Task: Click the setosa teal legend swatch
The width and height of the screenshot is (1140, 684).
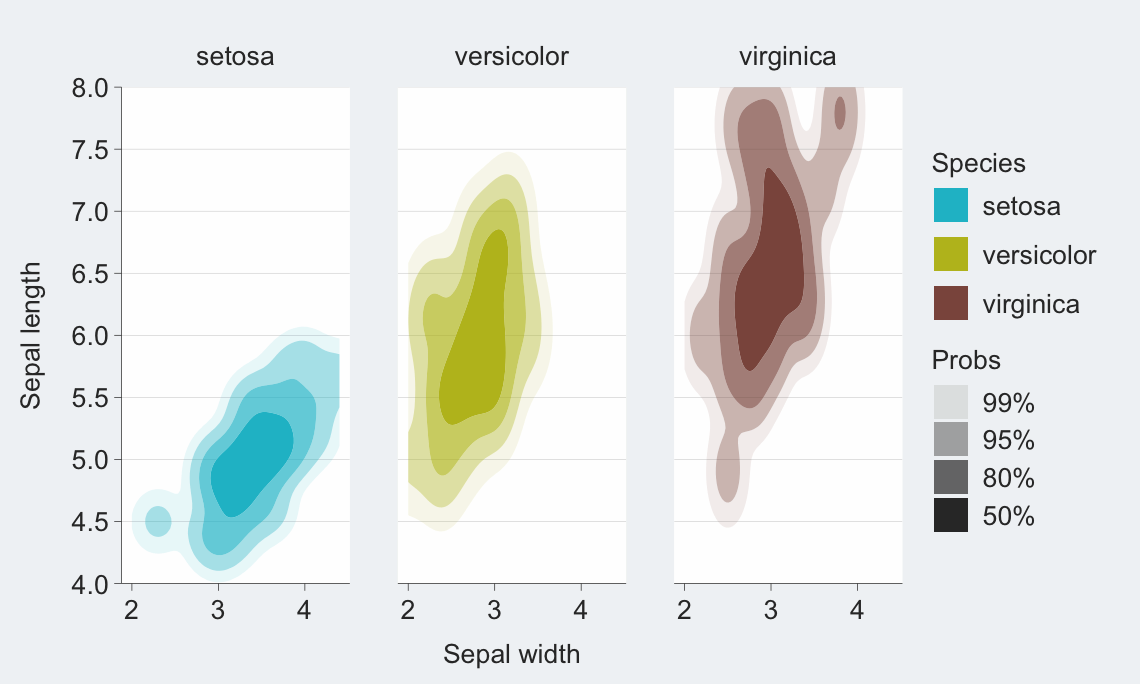Action: pyautogui.click(x=951, y=205)
